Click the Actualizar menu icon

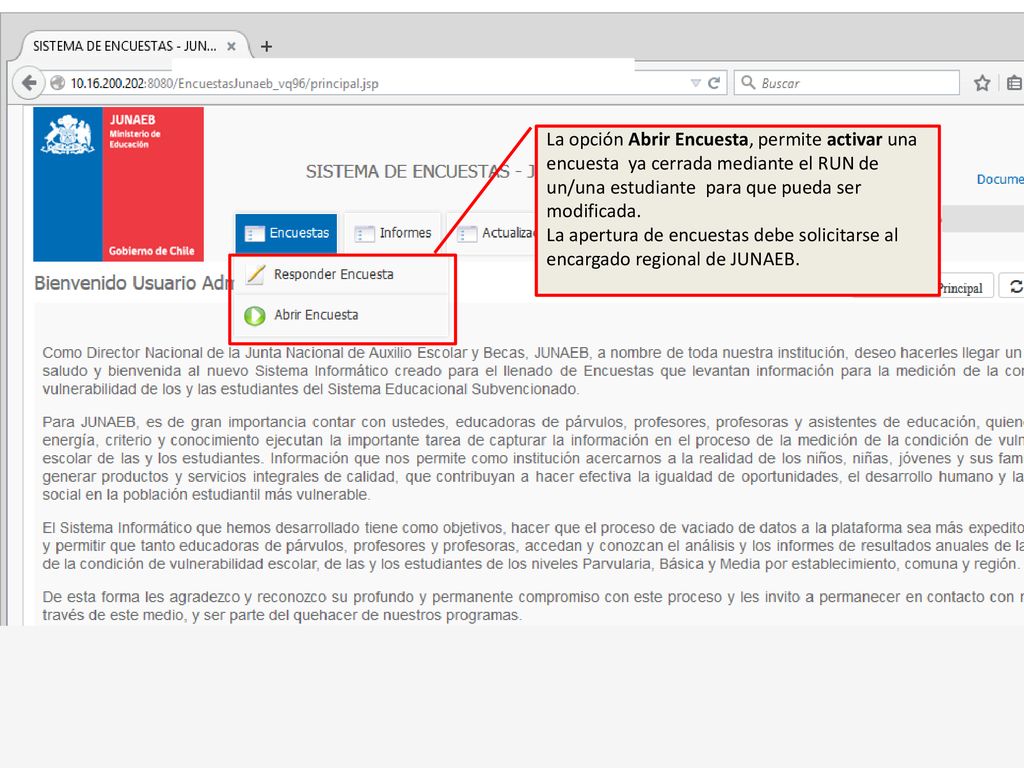467,233
